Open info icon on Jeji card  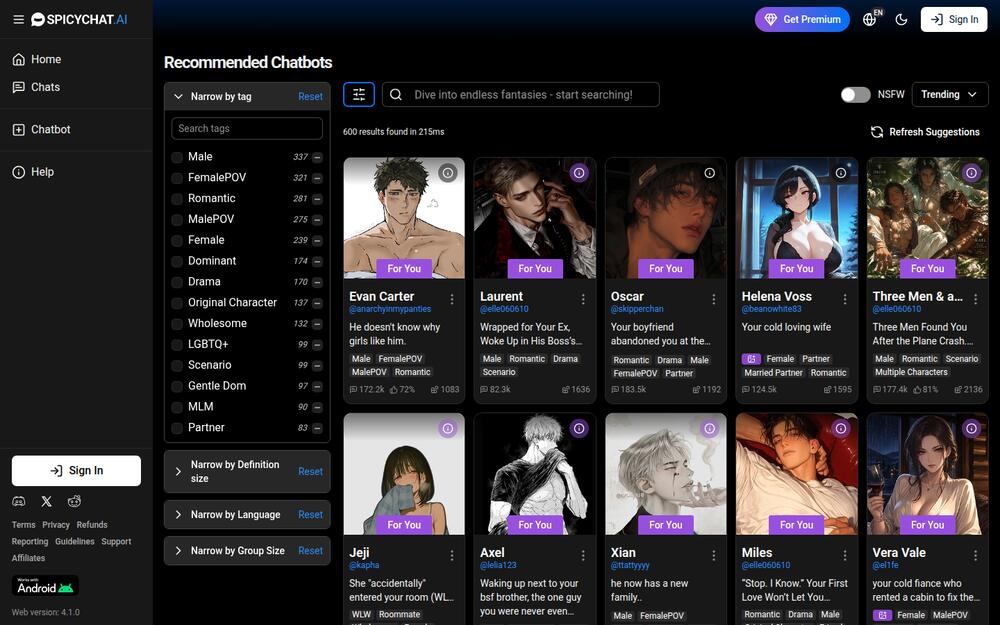[x=448, y=429]
